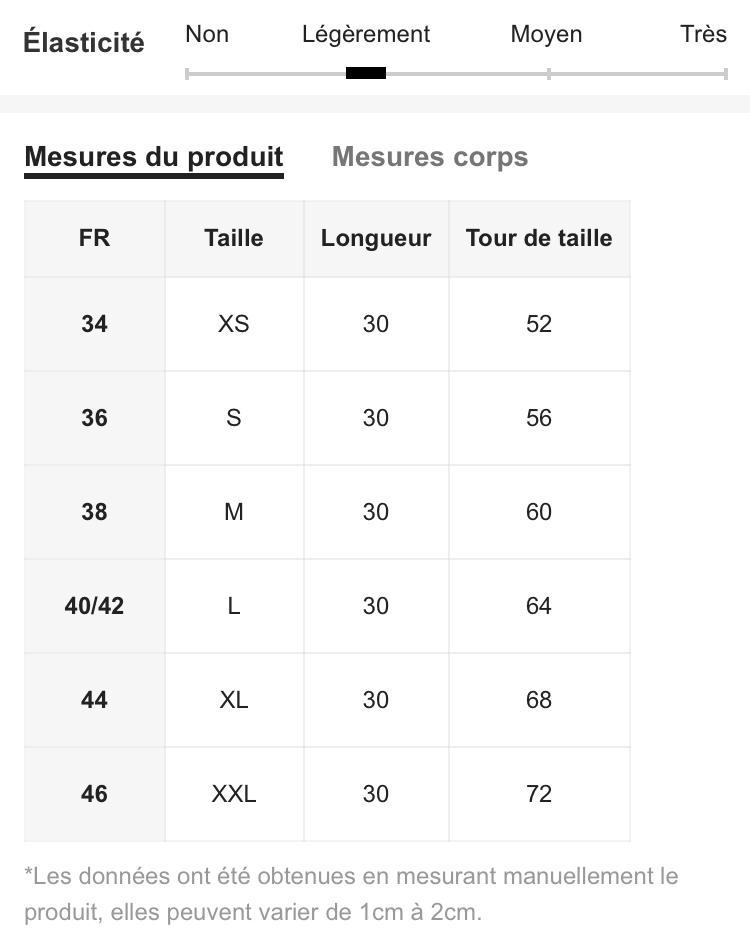Viewport: 750px width, 947px height.
Task: Click the Légèrement elasticity label
Action: coord(366,34)
